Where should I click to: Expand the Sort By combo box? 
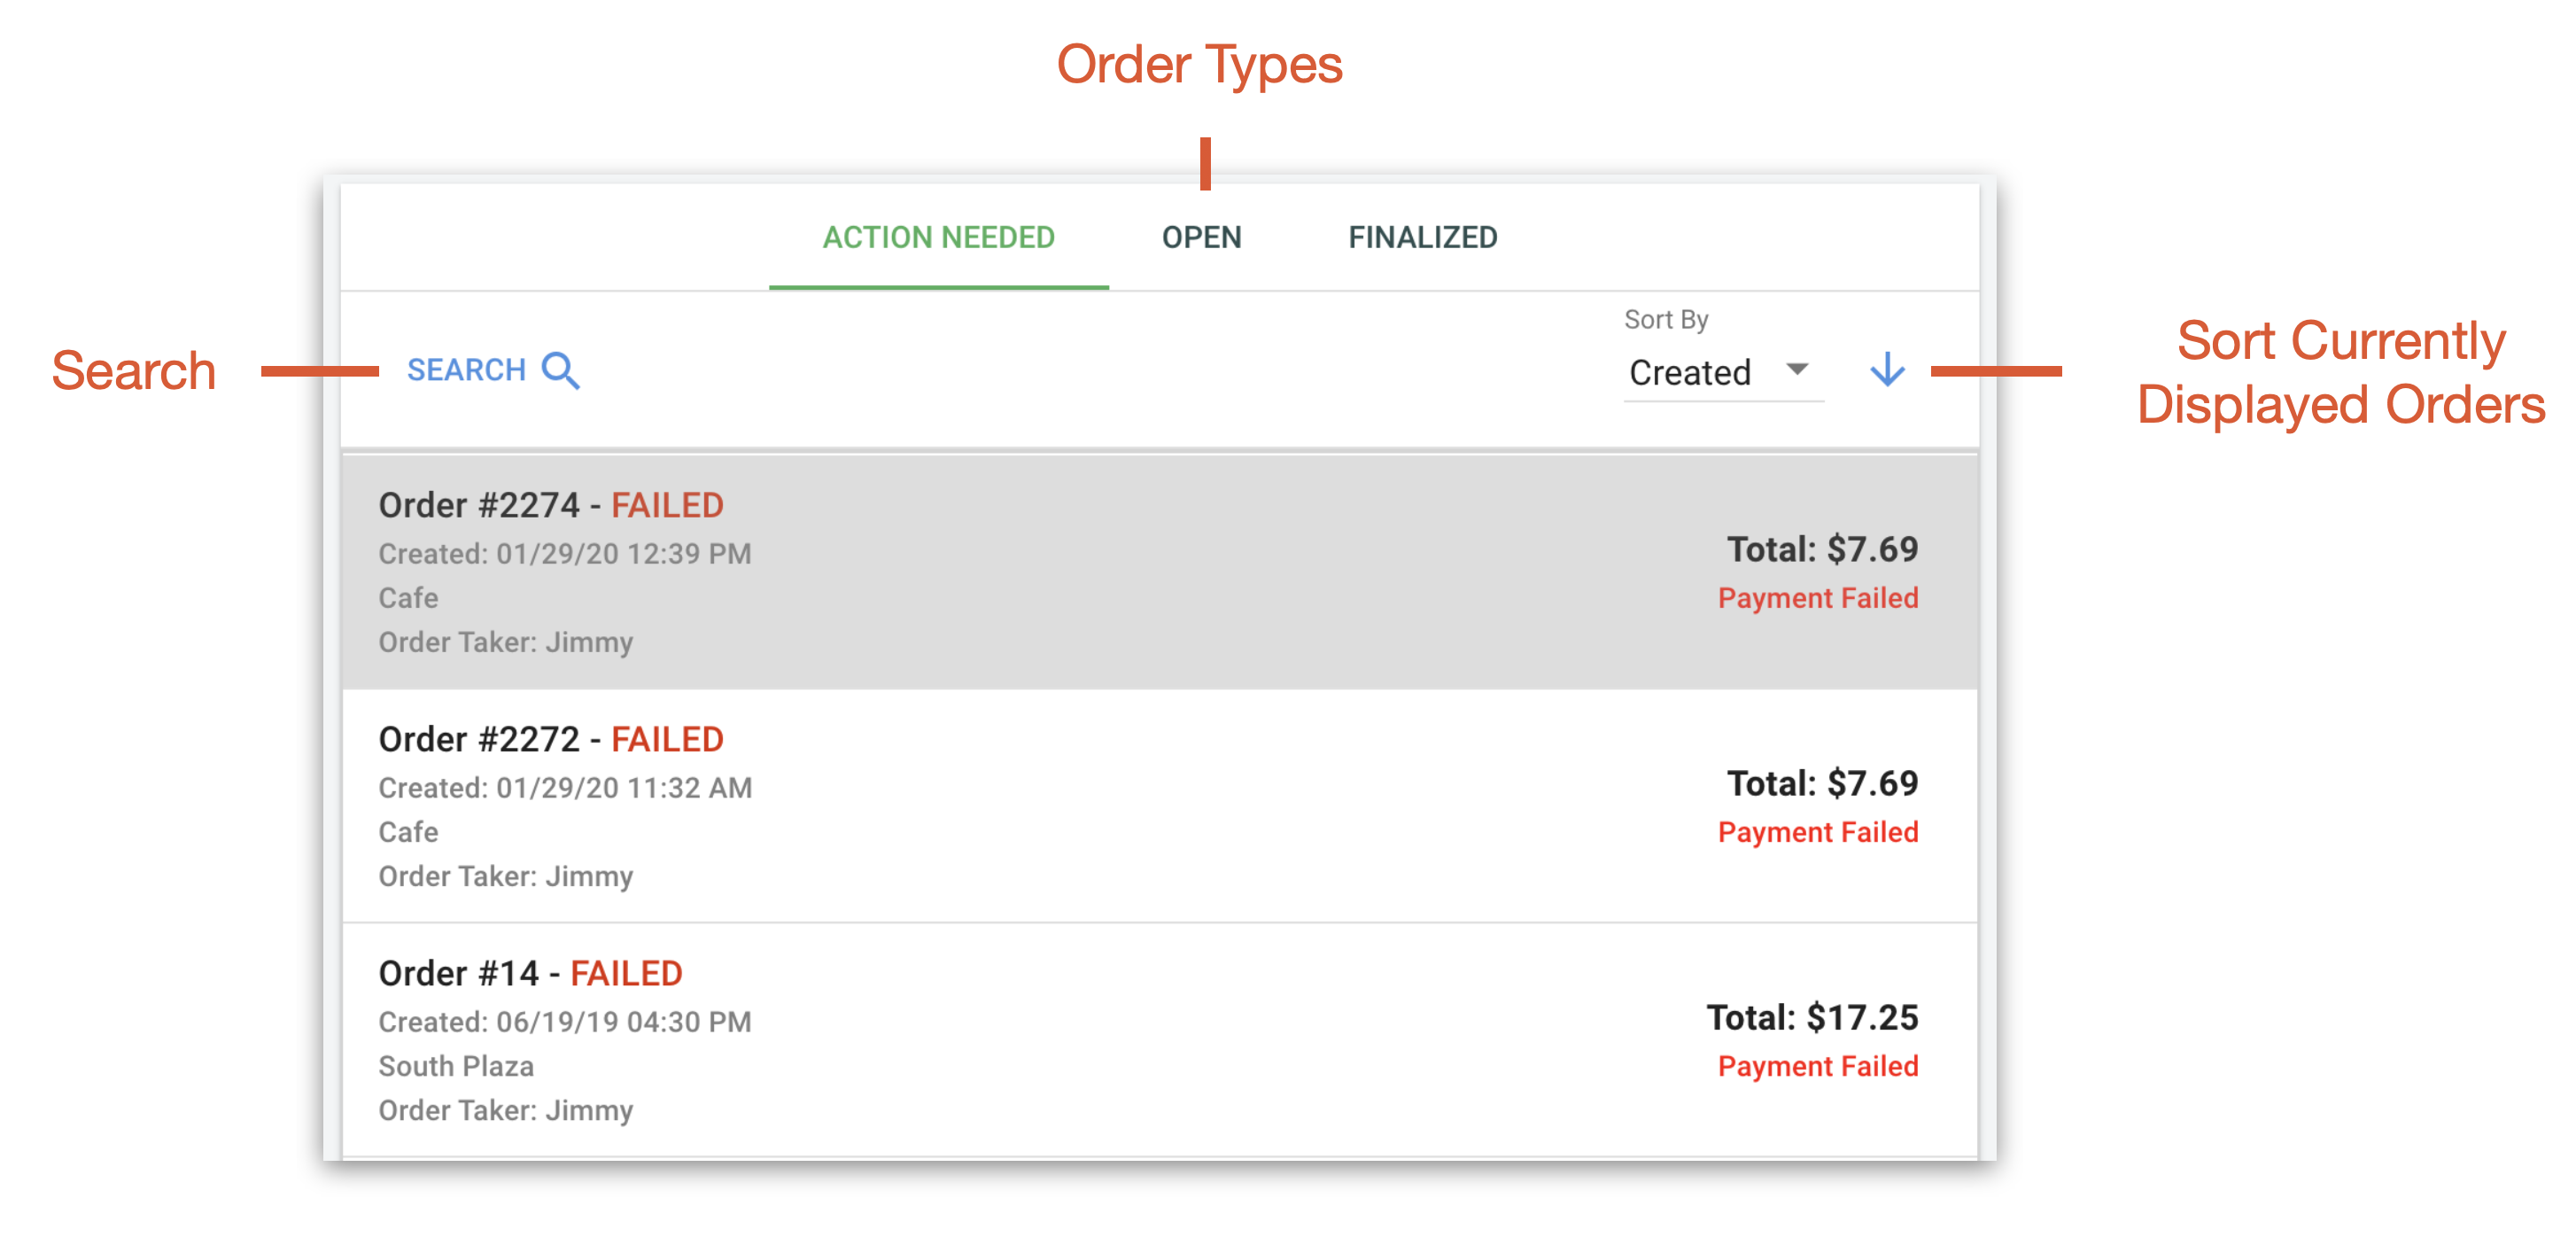pos(1722,371)
